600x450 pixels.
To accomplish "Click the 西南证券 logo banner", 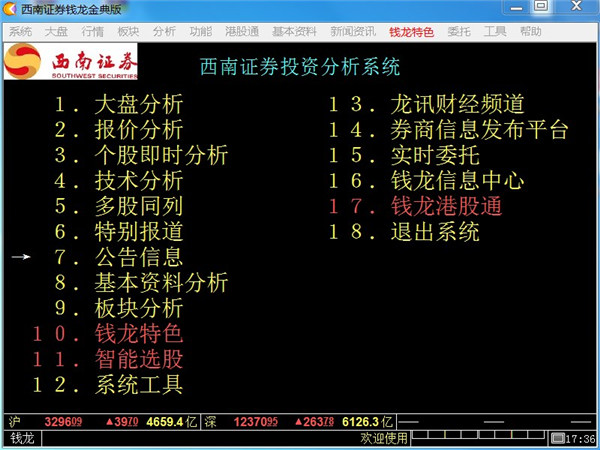I will point(70,61).
